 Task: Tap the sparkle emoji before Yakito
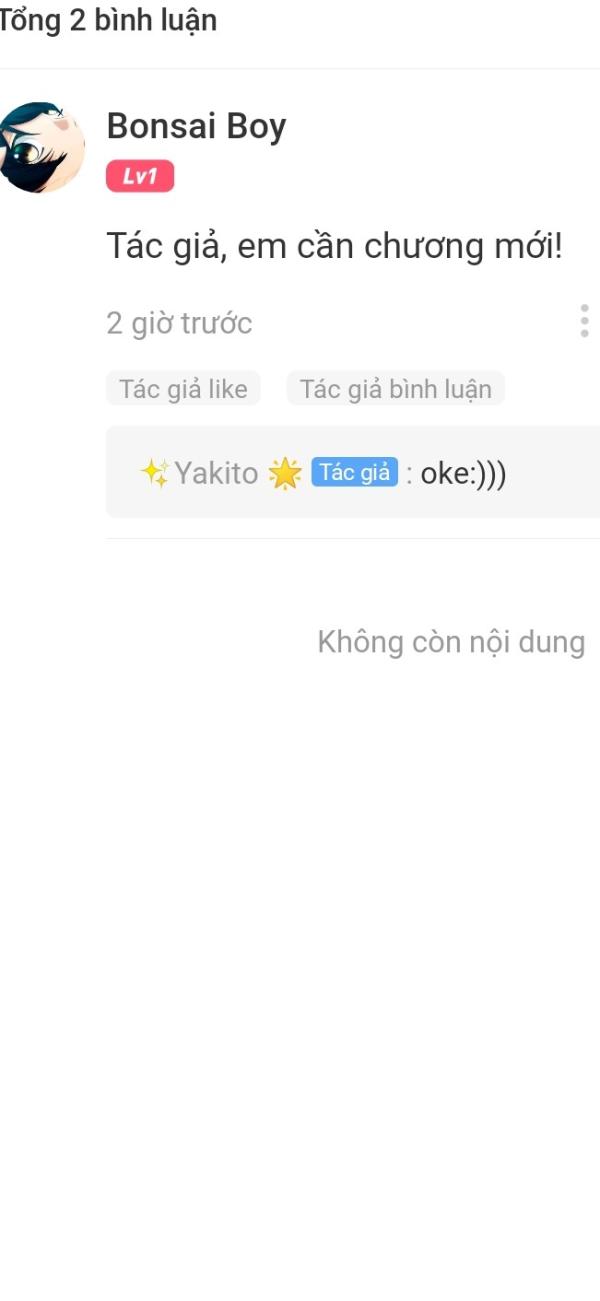coord(154,473)
